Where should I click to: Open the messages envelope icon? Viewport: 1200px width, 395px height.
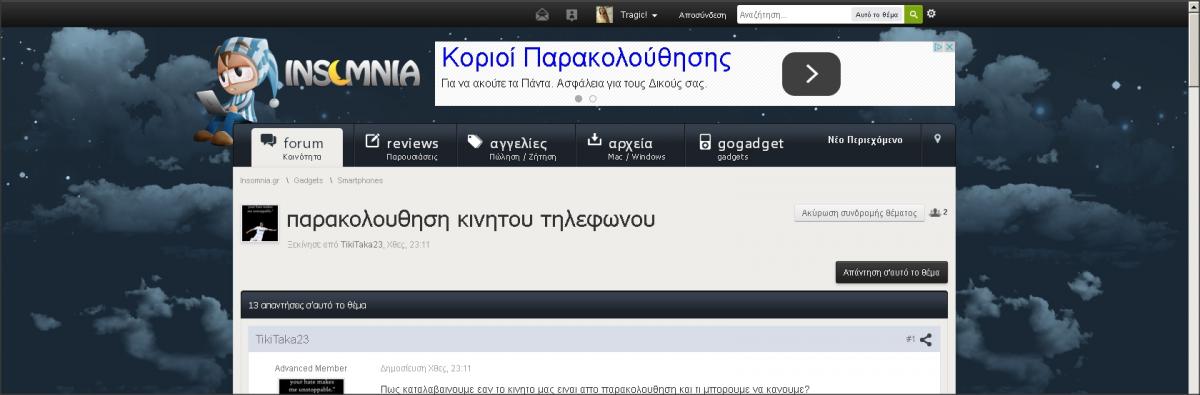542,15
